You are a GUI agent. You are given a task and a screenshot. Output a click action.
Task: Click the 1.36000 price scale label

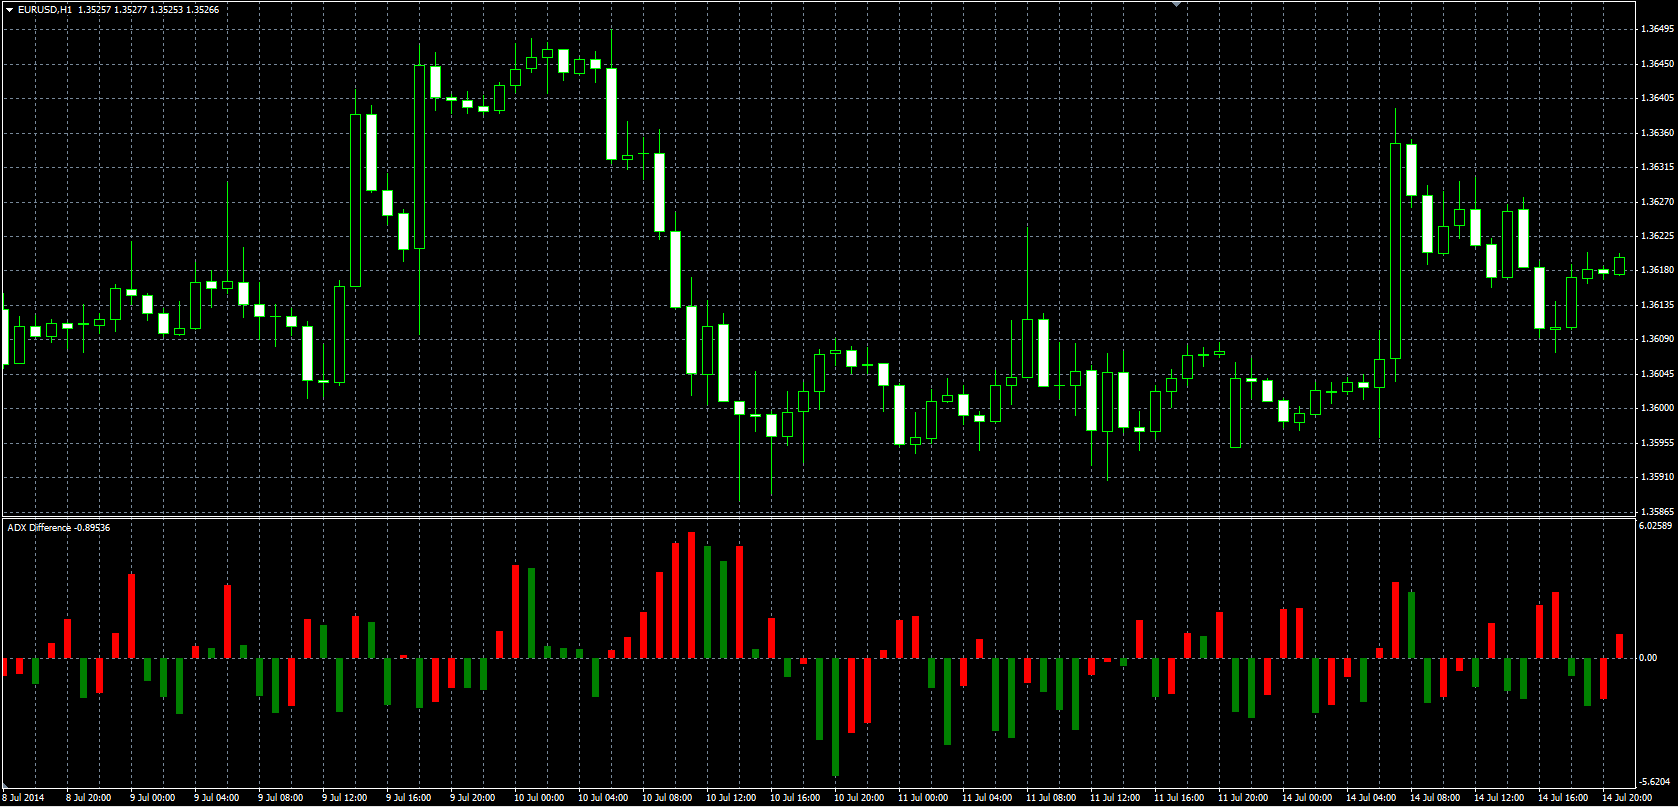(x=1657, y=408)
